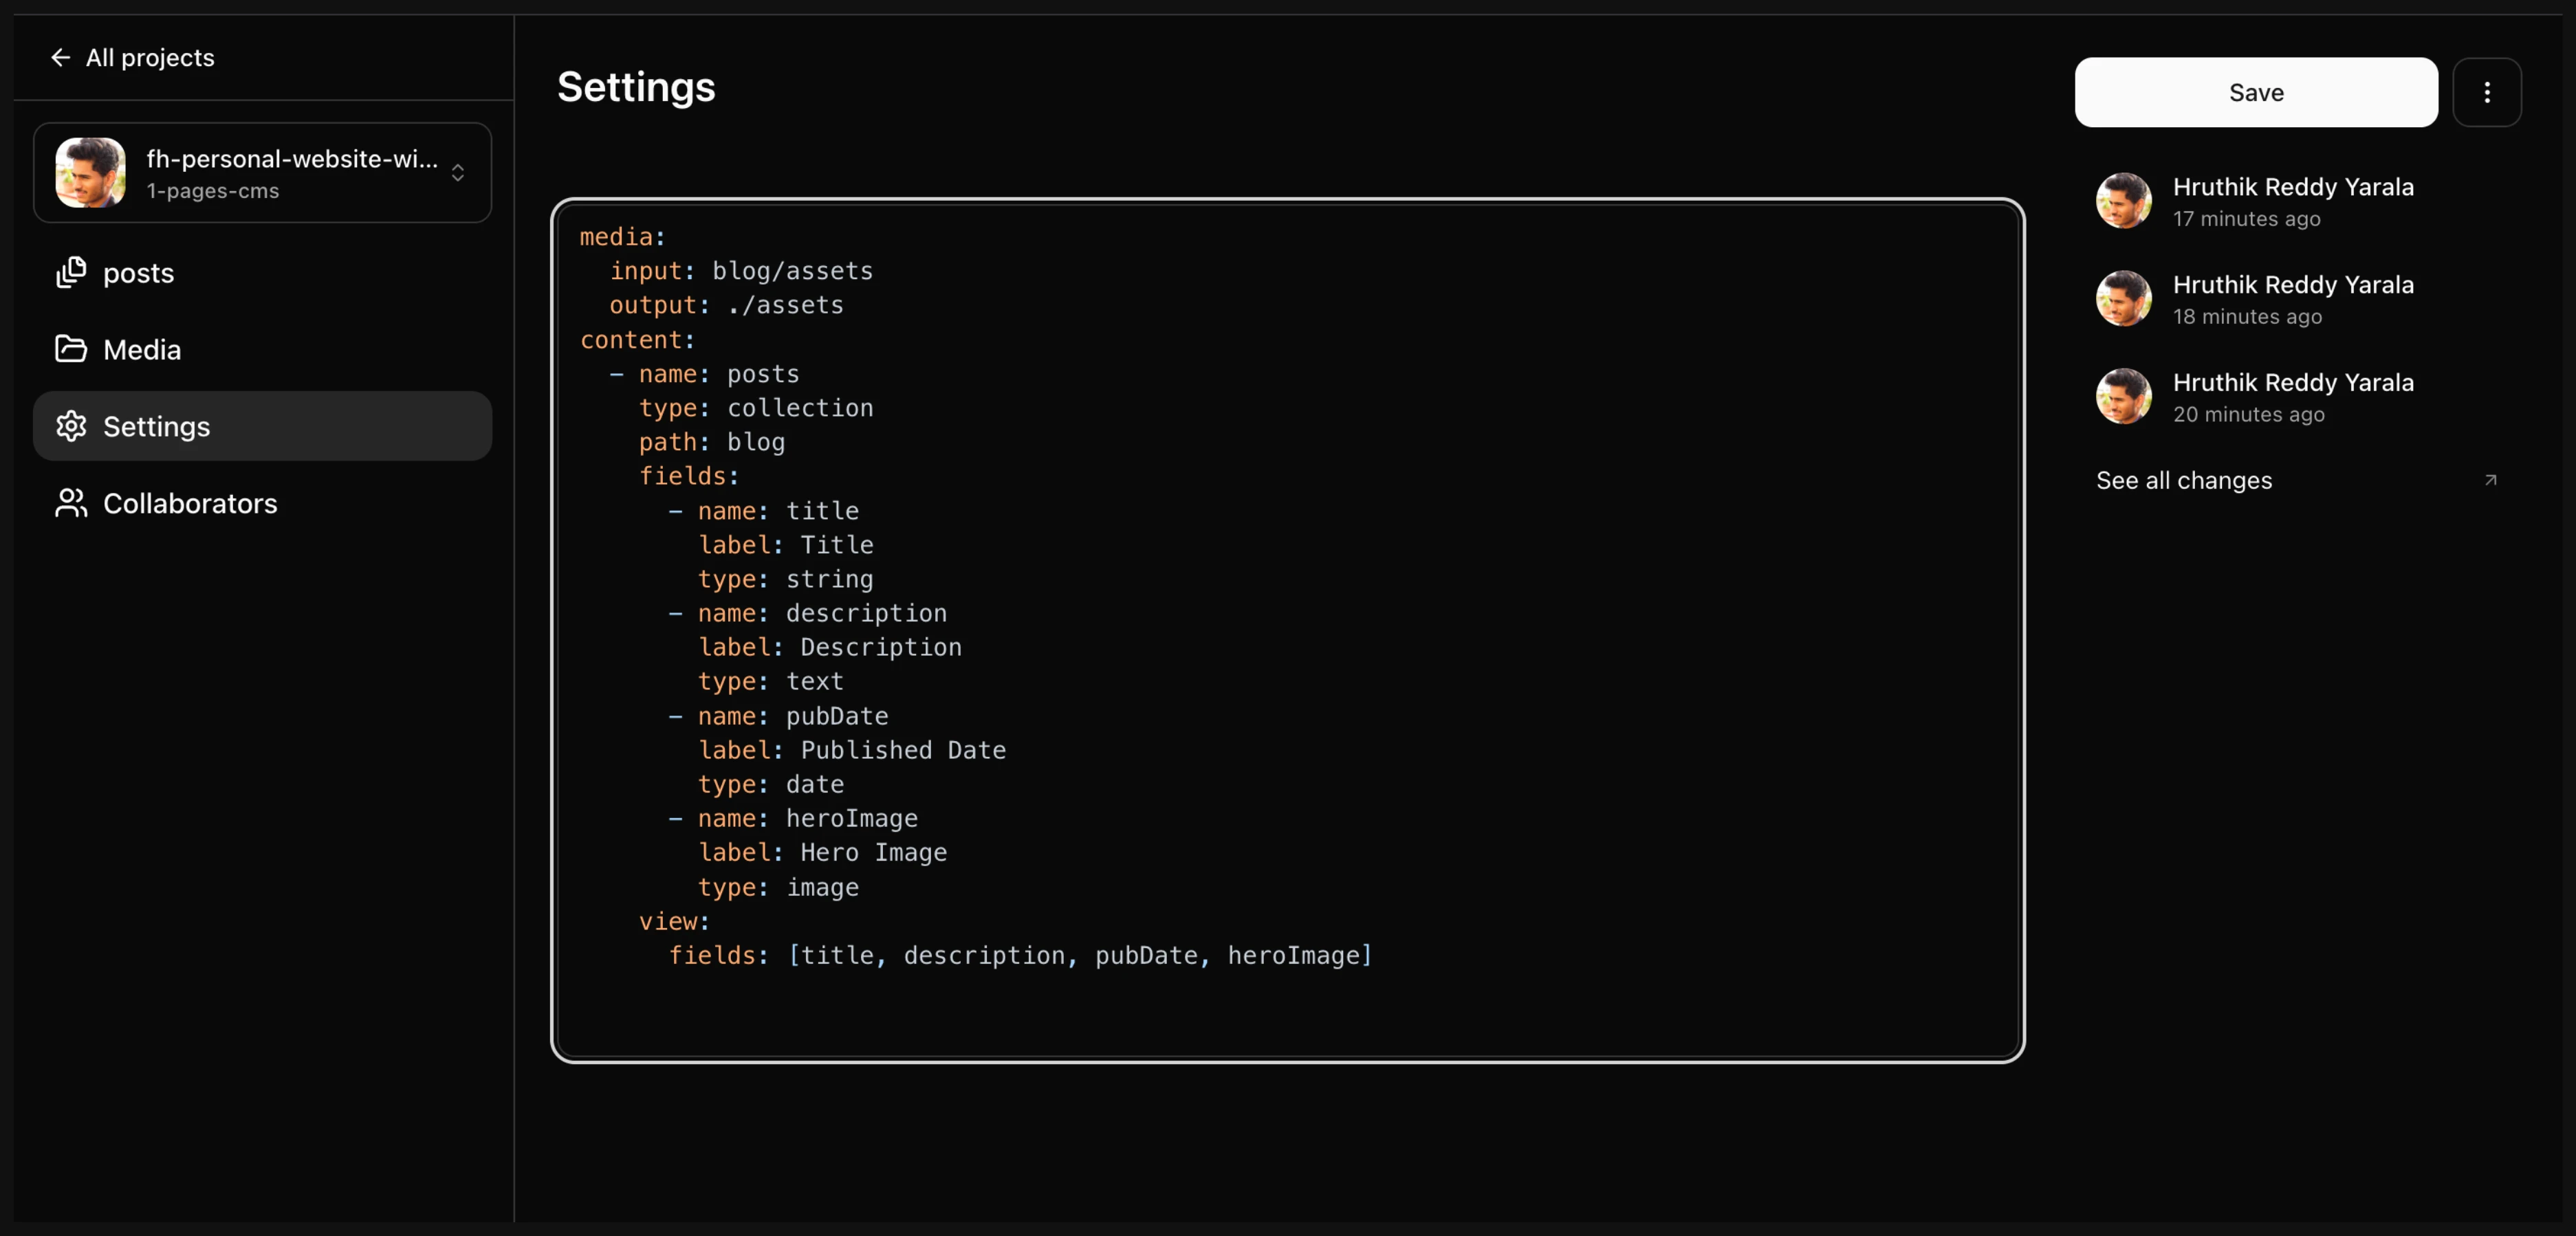Open the commit from 18 minutes ago
Viewport: 2576px width, 1236px height.
pyautogui.click(x=2292, y=299)
